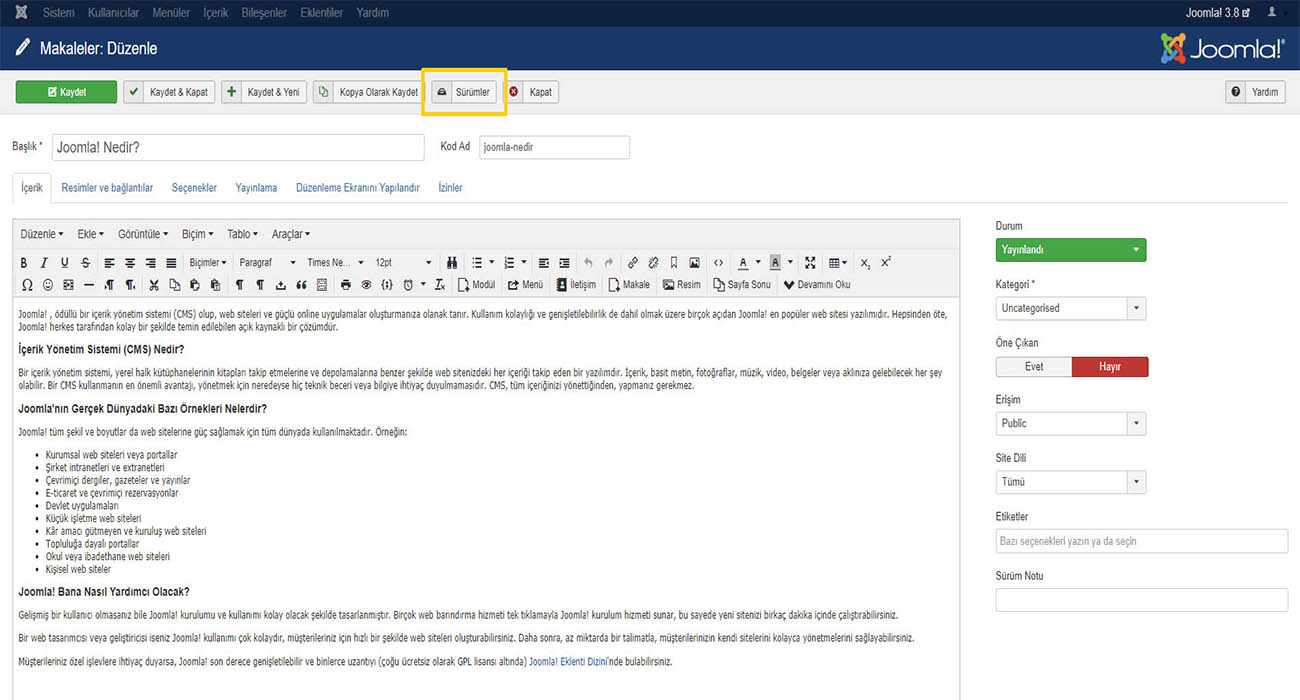The width and height of the screenshot is (1300, 700).
Task: Open the font size 12pt dropdown
Action: (x=403, y=263)
